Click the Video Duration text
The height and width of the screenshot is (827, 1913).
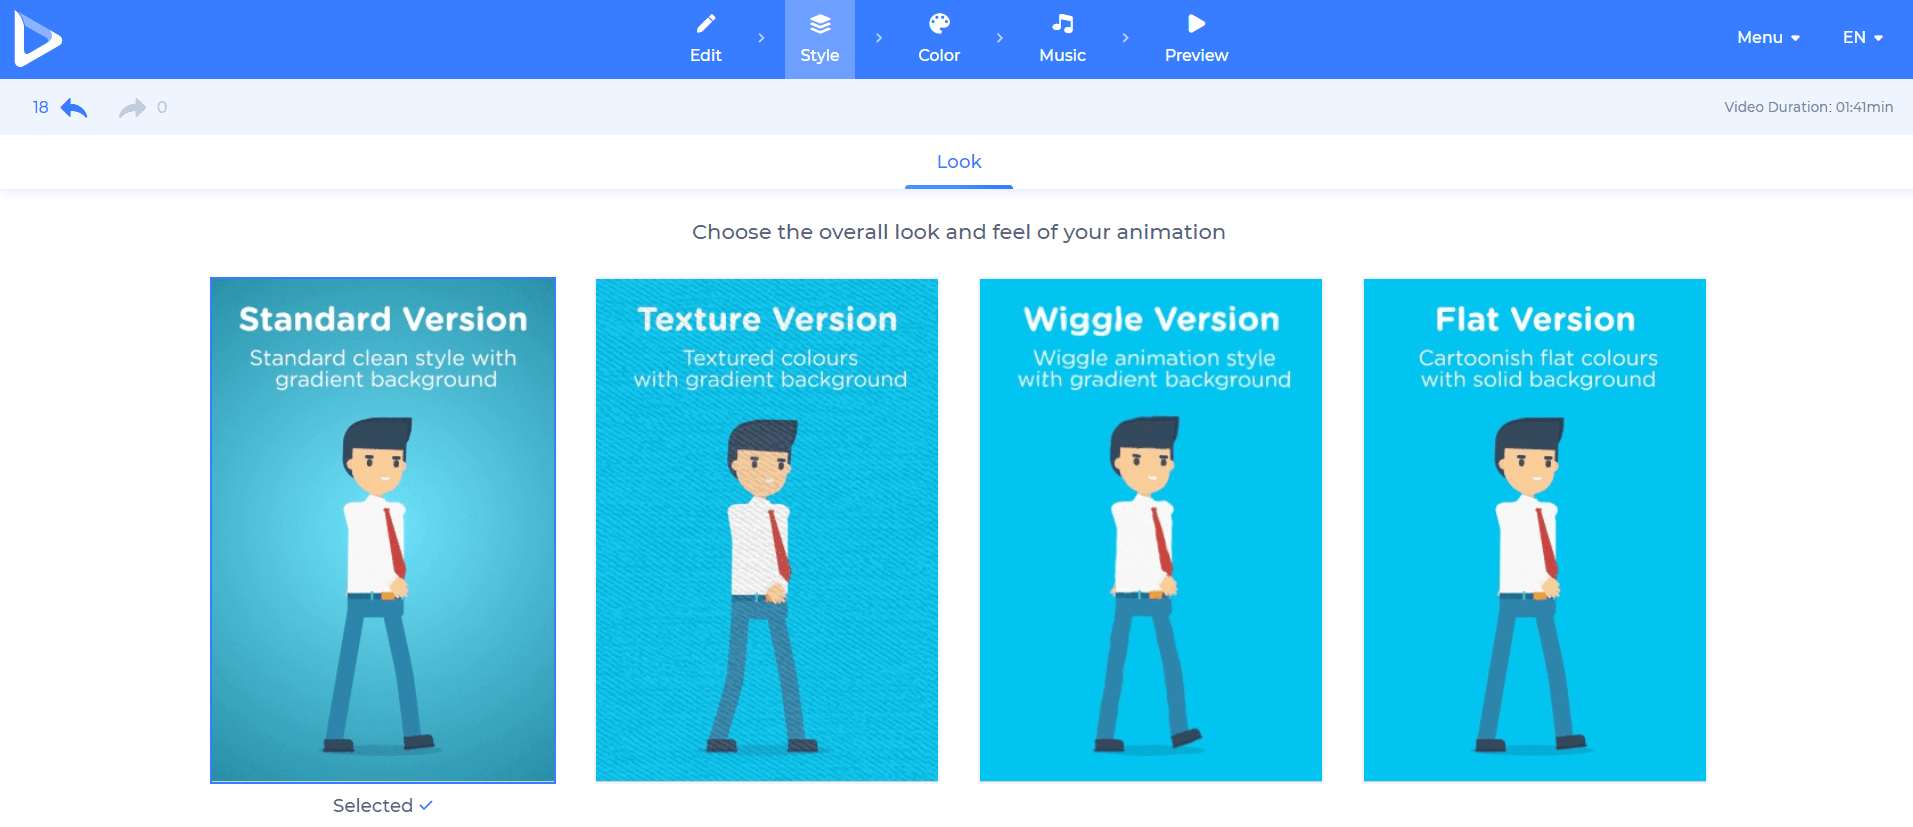click(1807, 107)
